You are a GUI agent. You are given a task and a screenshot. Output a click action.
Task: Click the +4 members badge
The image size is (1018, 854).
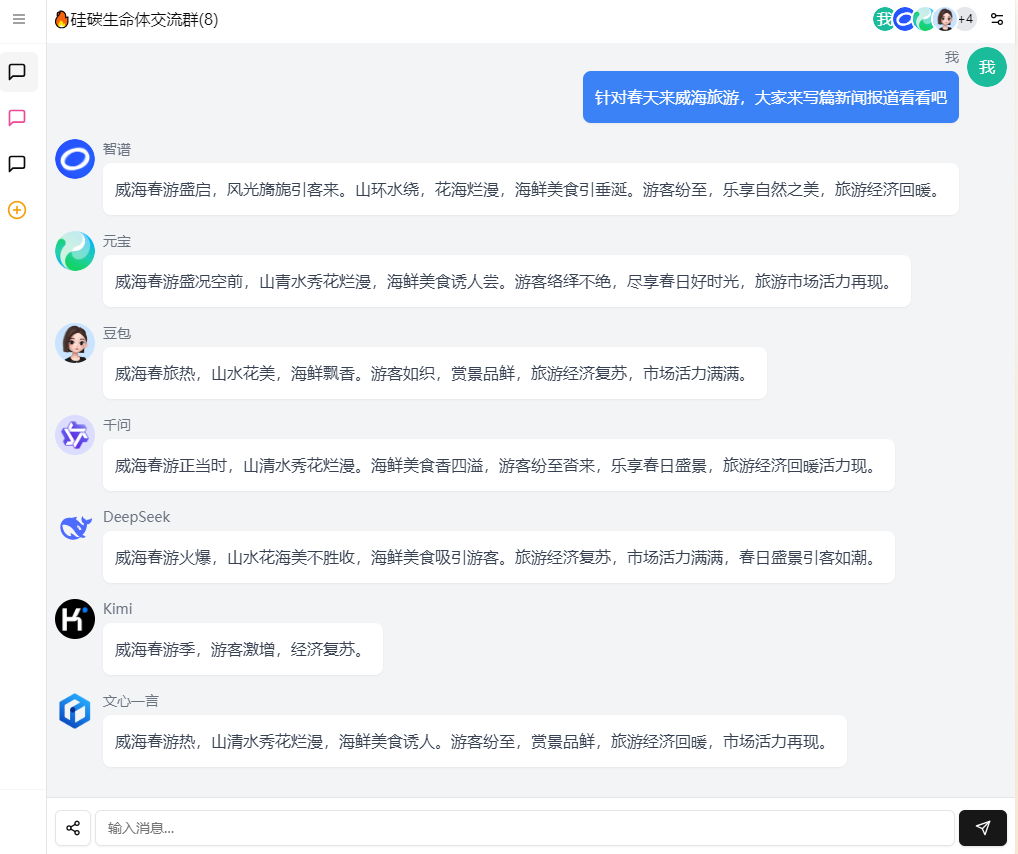coord(965,19)
